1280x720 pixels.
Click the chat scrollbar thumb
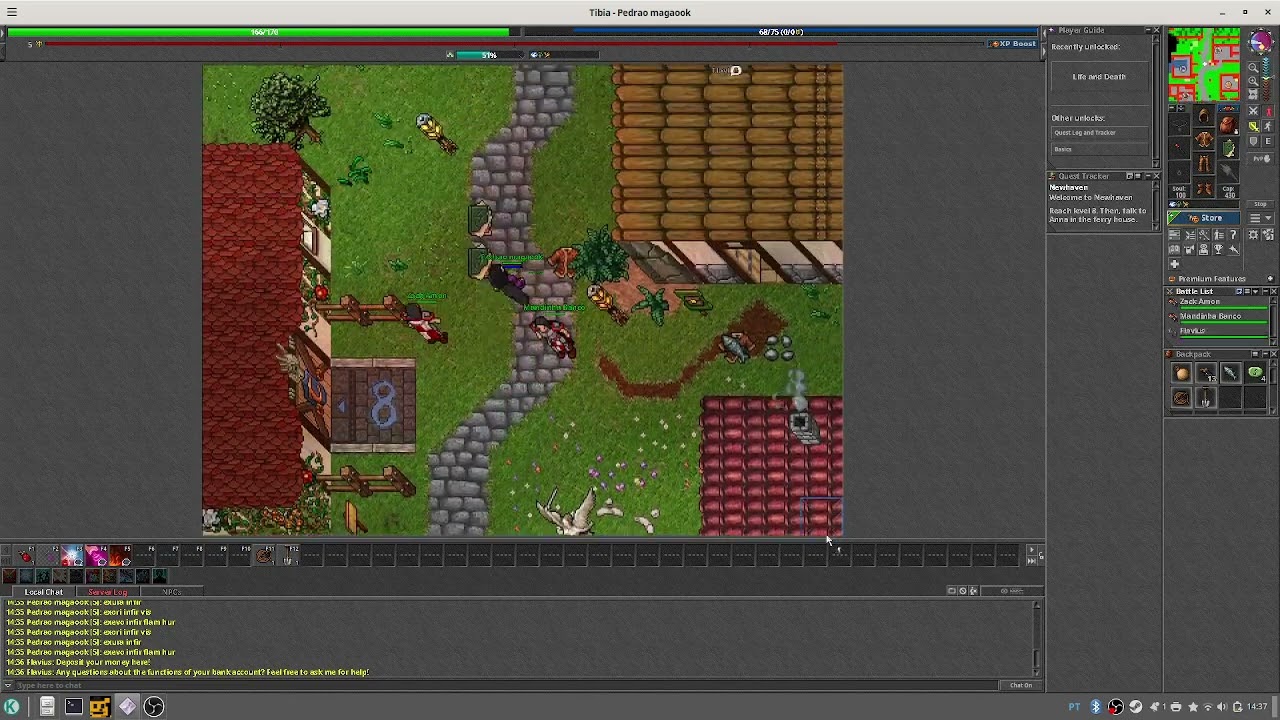click(1037, 660)
